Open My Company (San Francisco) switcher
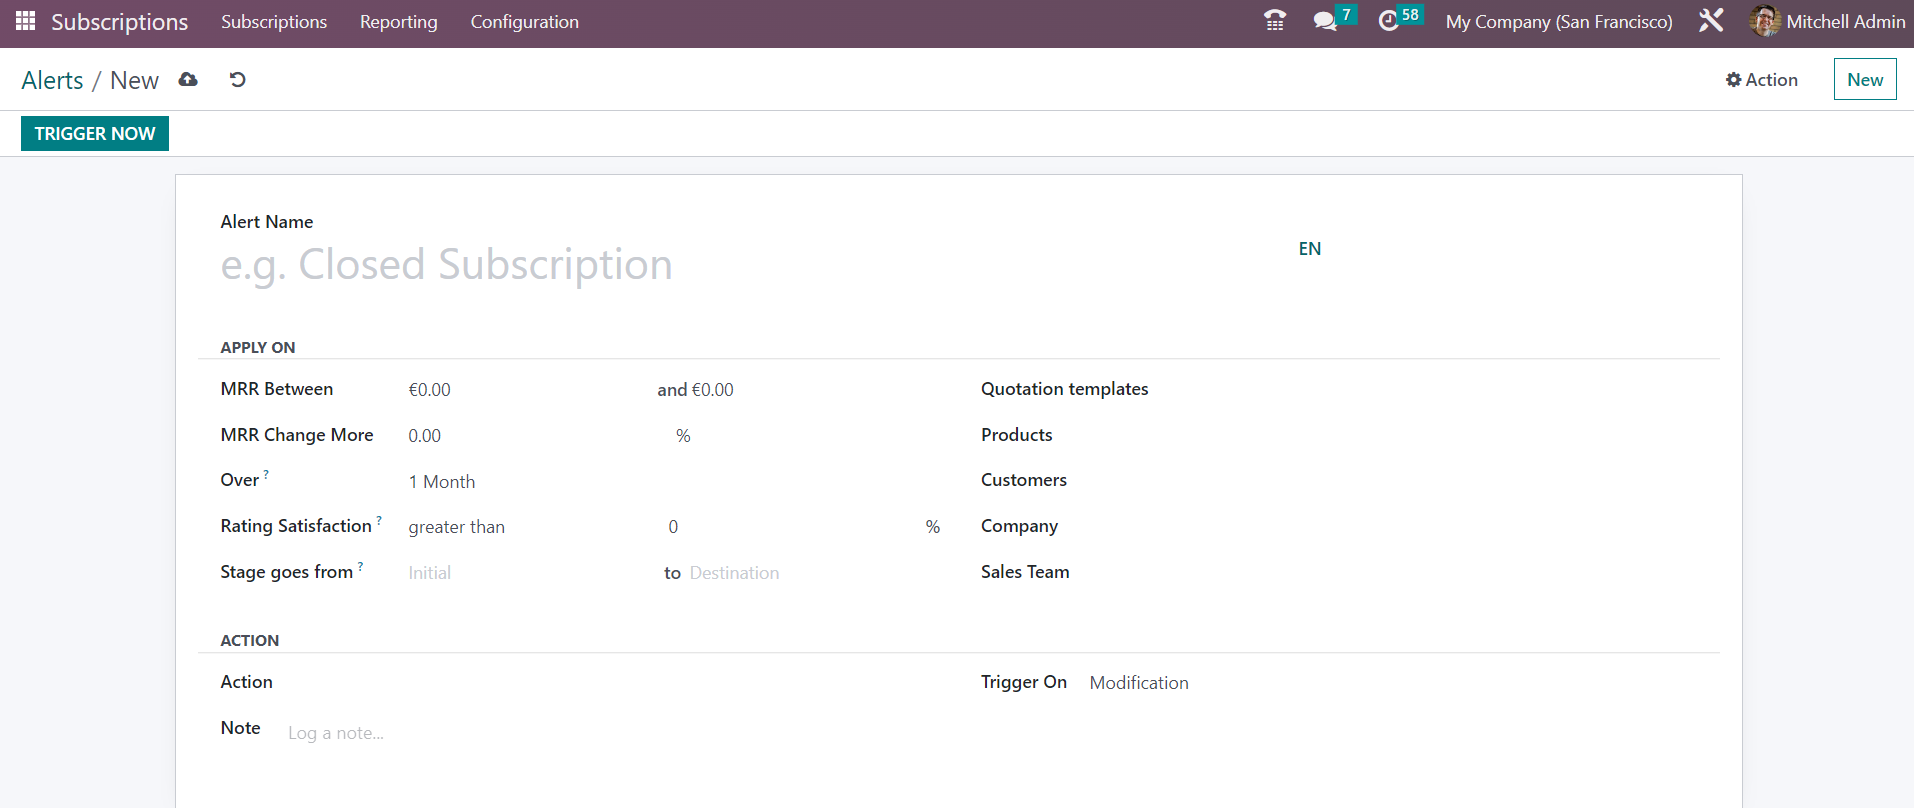Image resolution: width=1914 pixels, height=808 pixels. (x=1559, y=22)
